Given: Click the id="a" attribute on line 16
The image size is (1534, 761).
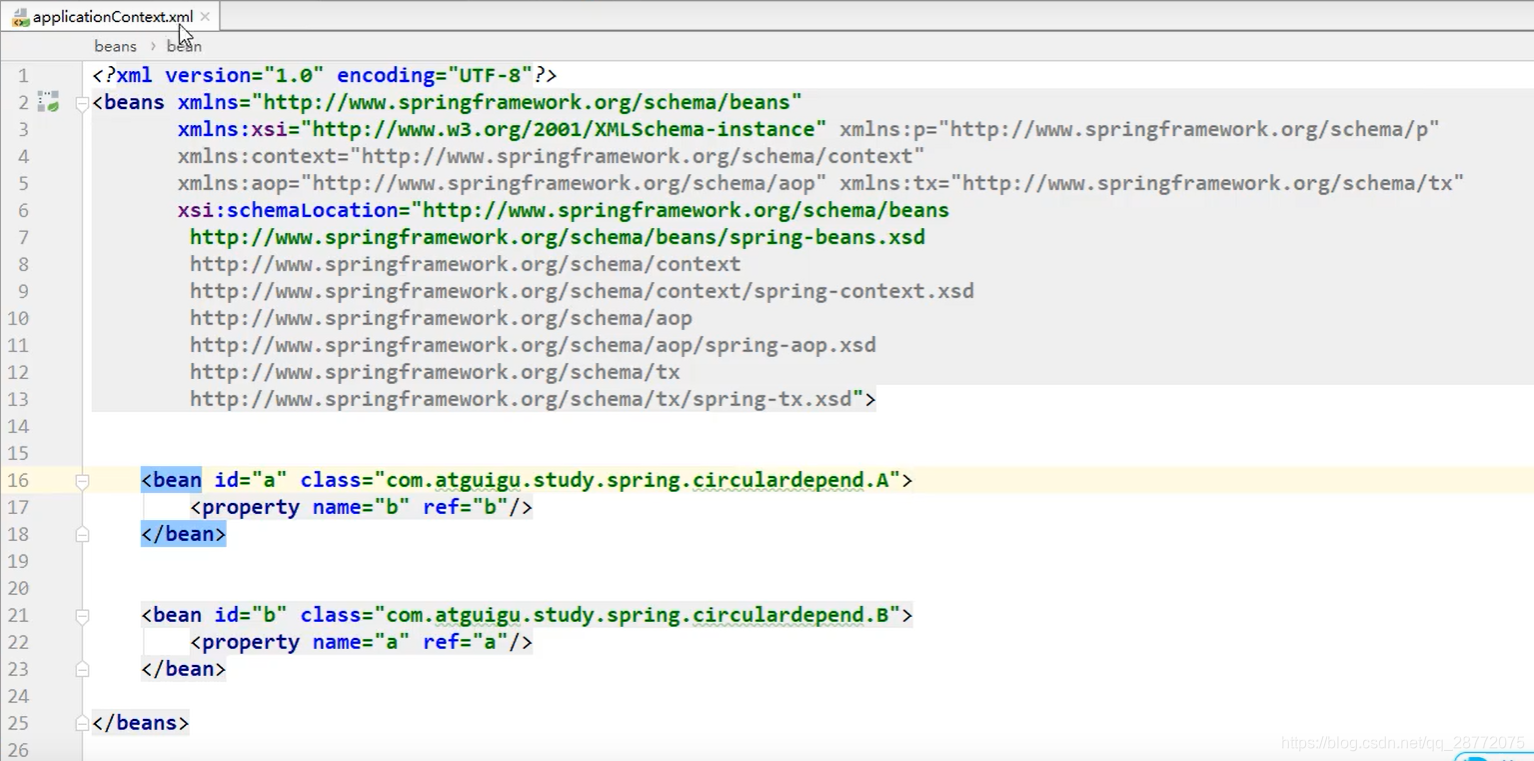Looking at the screenshot, I should pos(251,480).
